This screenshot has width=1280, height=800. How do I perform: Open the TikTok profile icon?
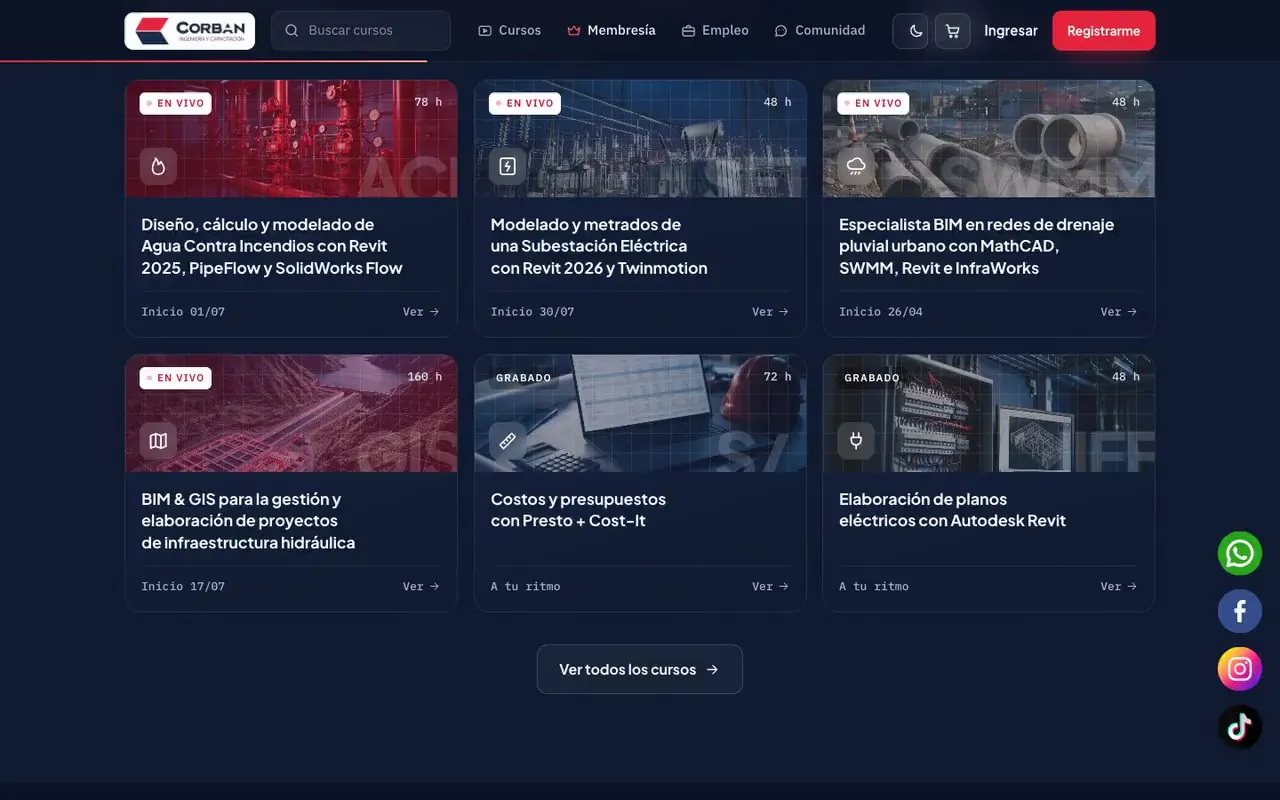(1240, 727)
